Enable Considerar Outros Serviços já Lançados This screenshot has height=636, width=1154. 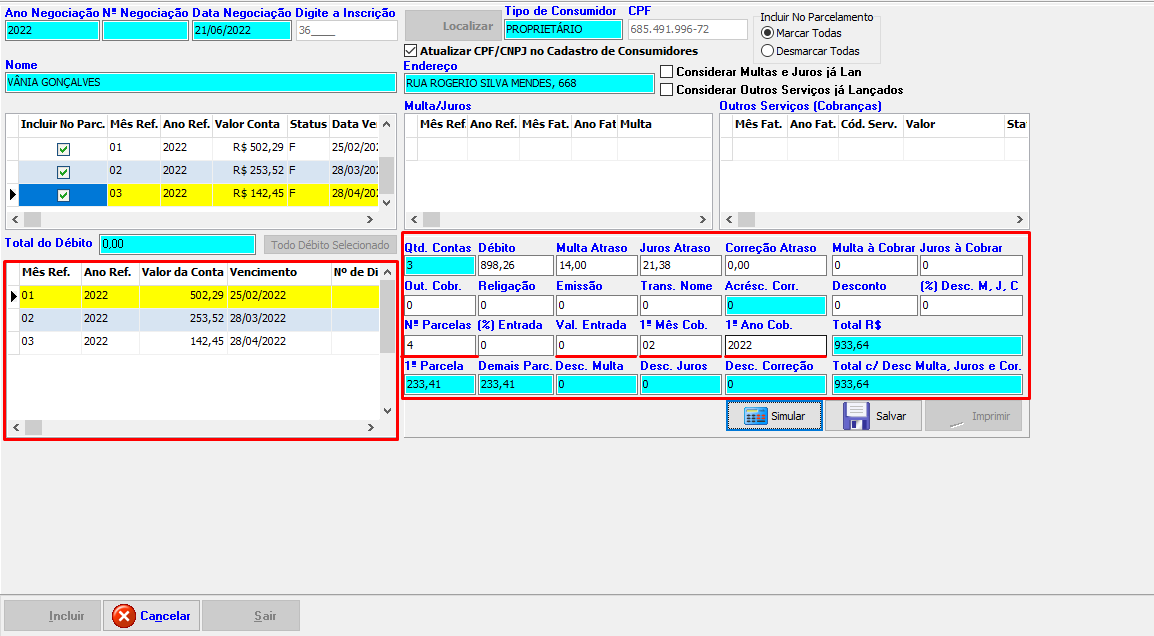(667, 90)
